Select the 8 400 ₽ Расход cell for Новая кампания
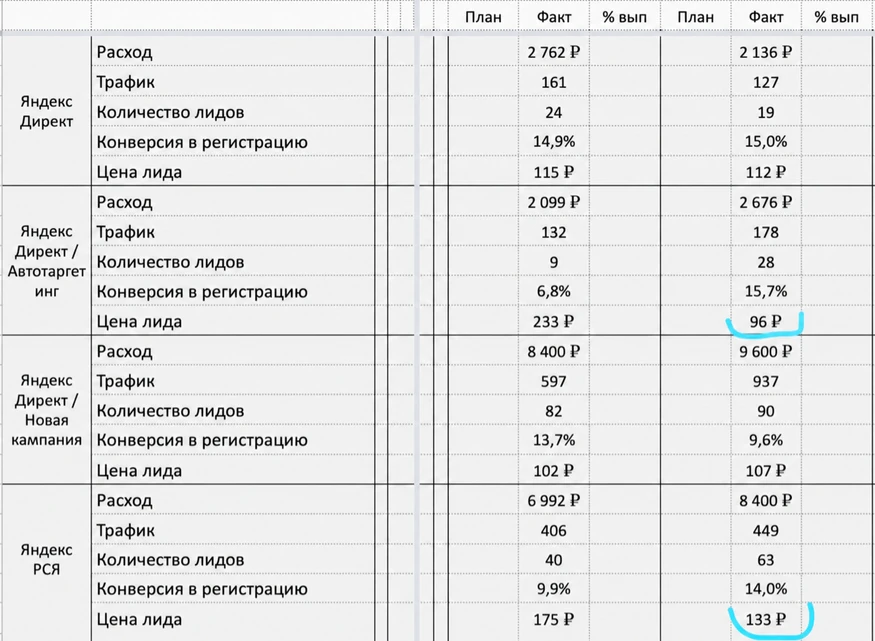The image size is (875, 641). [554, 351]
